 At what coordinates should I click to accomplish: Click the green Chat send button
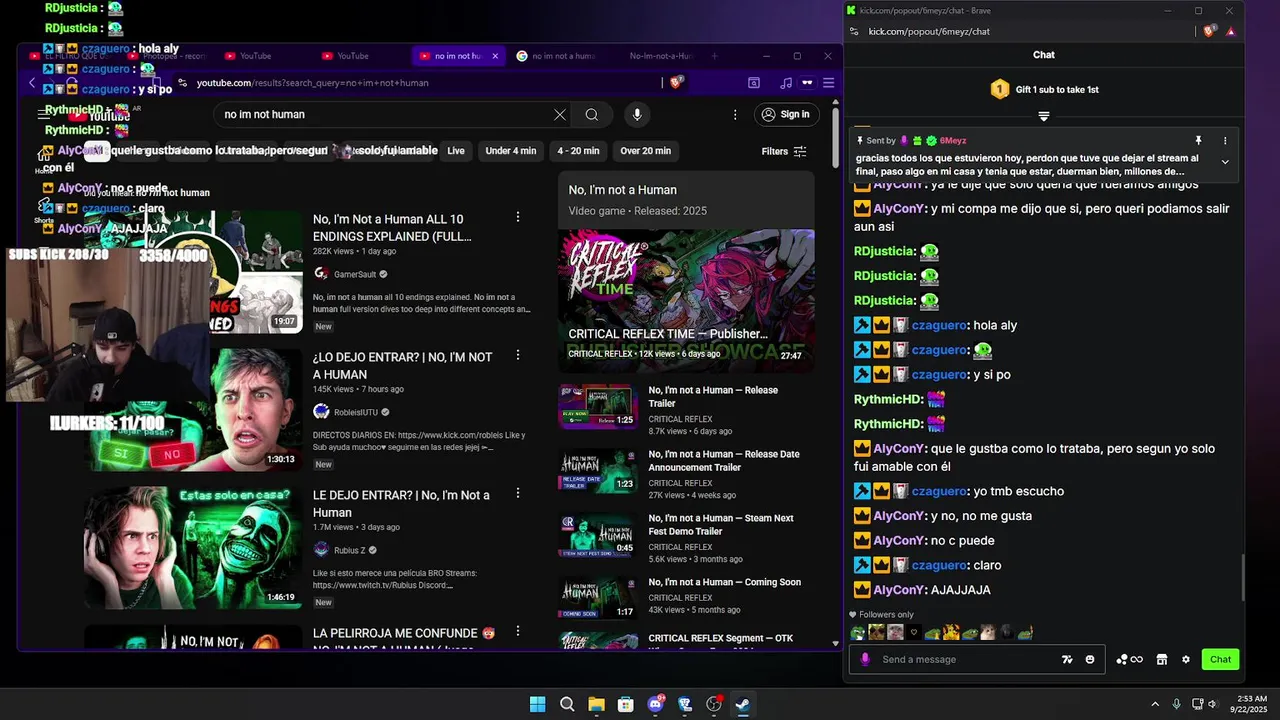(1221, 659)
